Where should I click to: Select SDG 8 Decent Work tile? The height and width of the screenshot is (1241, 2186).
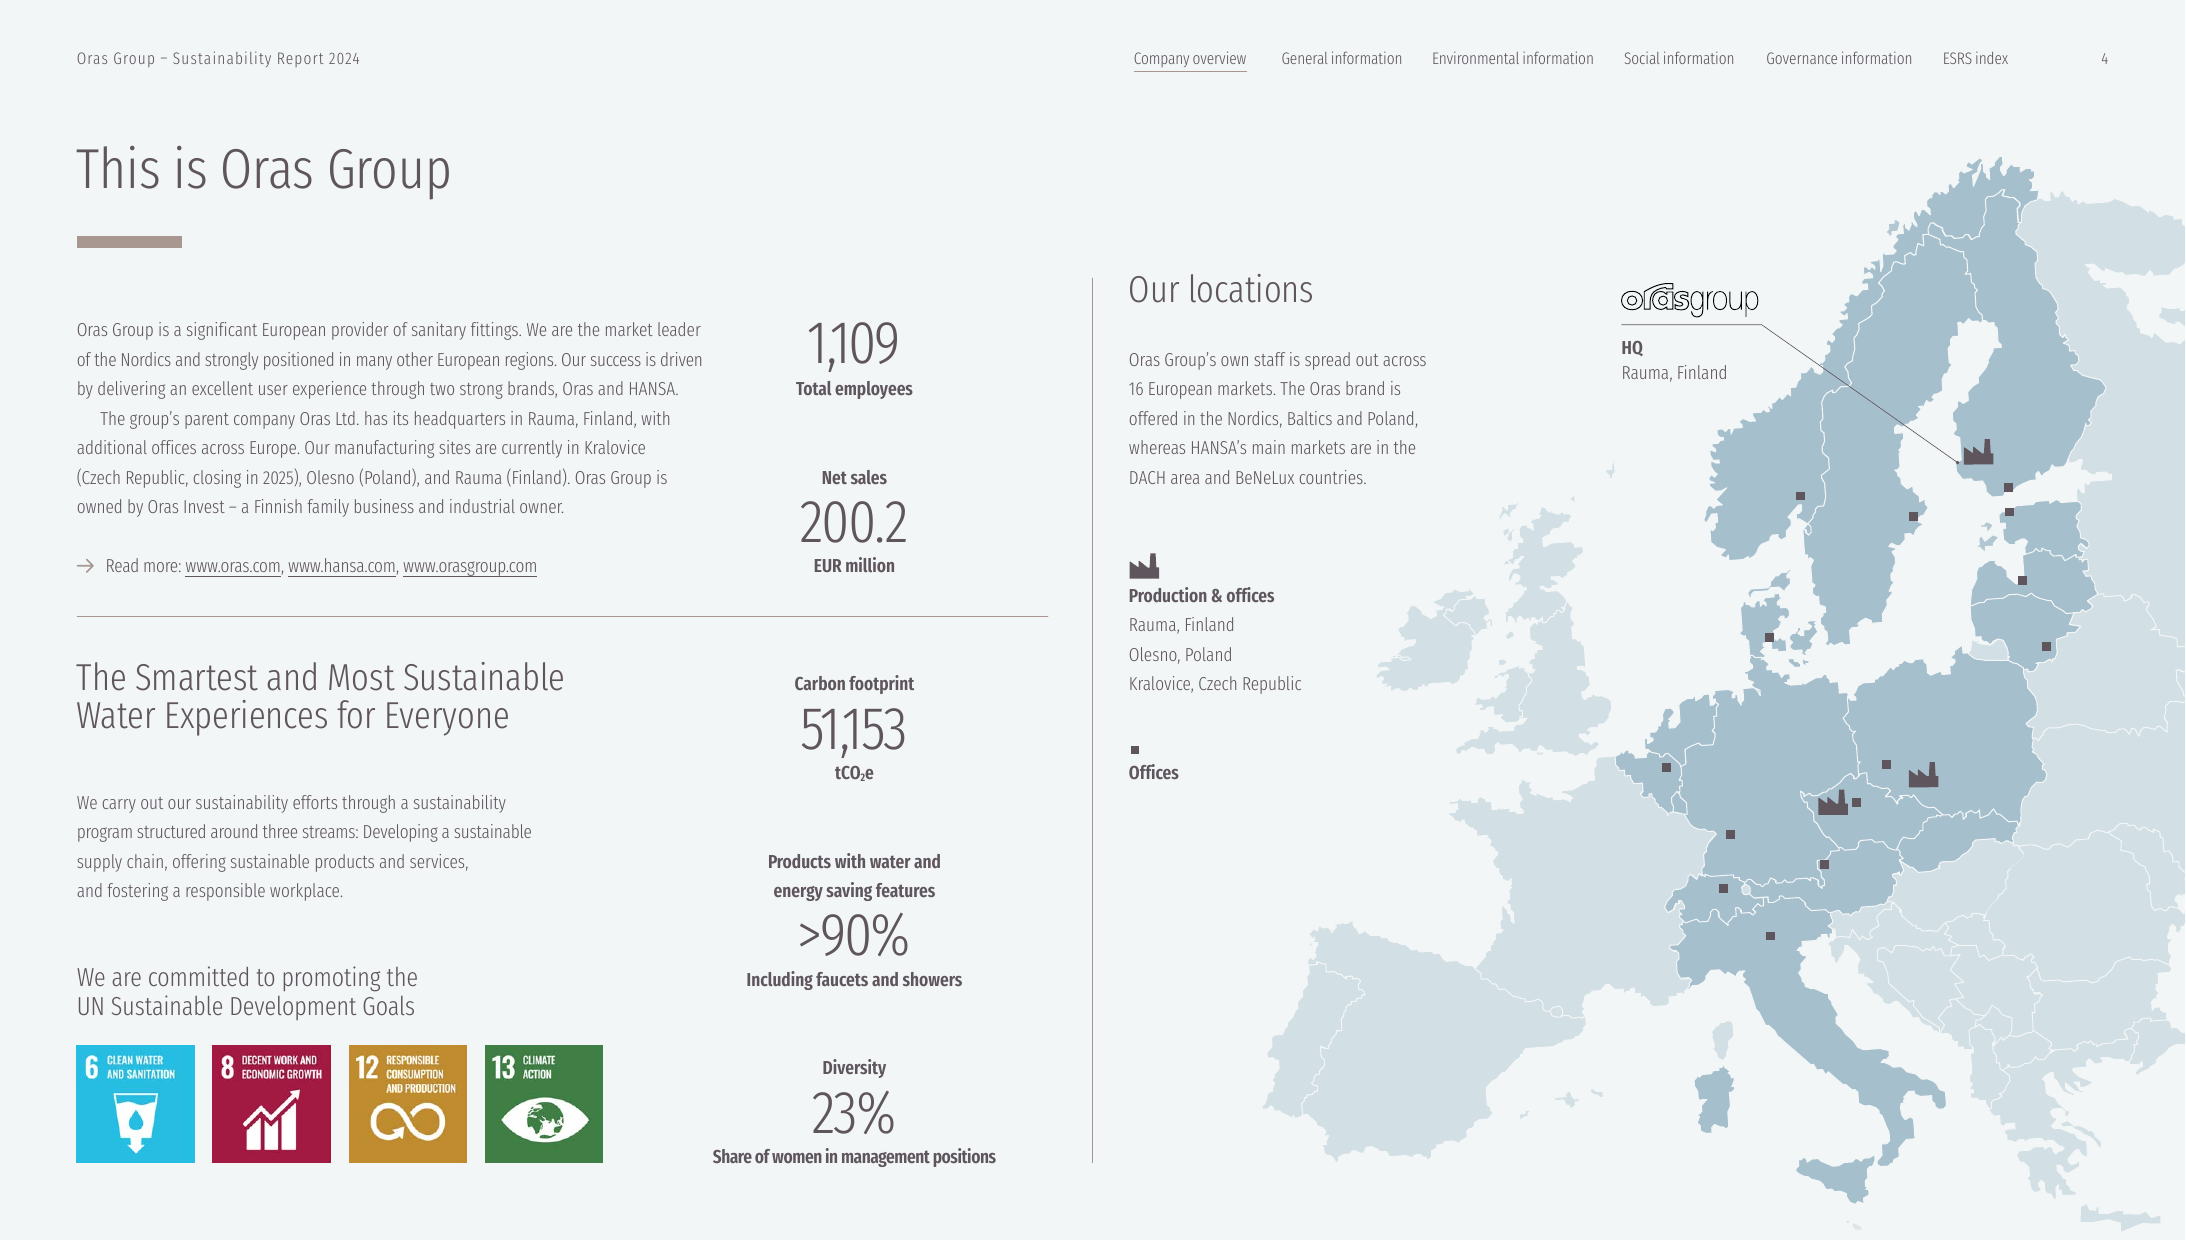(271, 1104)
